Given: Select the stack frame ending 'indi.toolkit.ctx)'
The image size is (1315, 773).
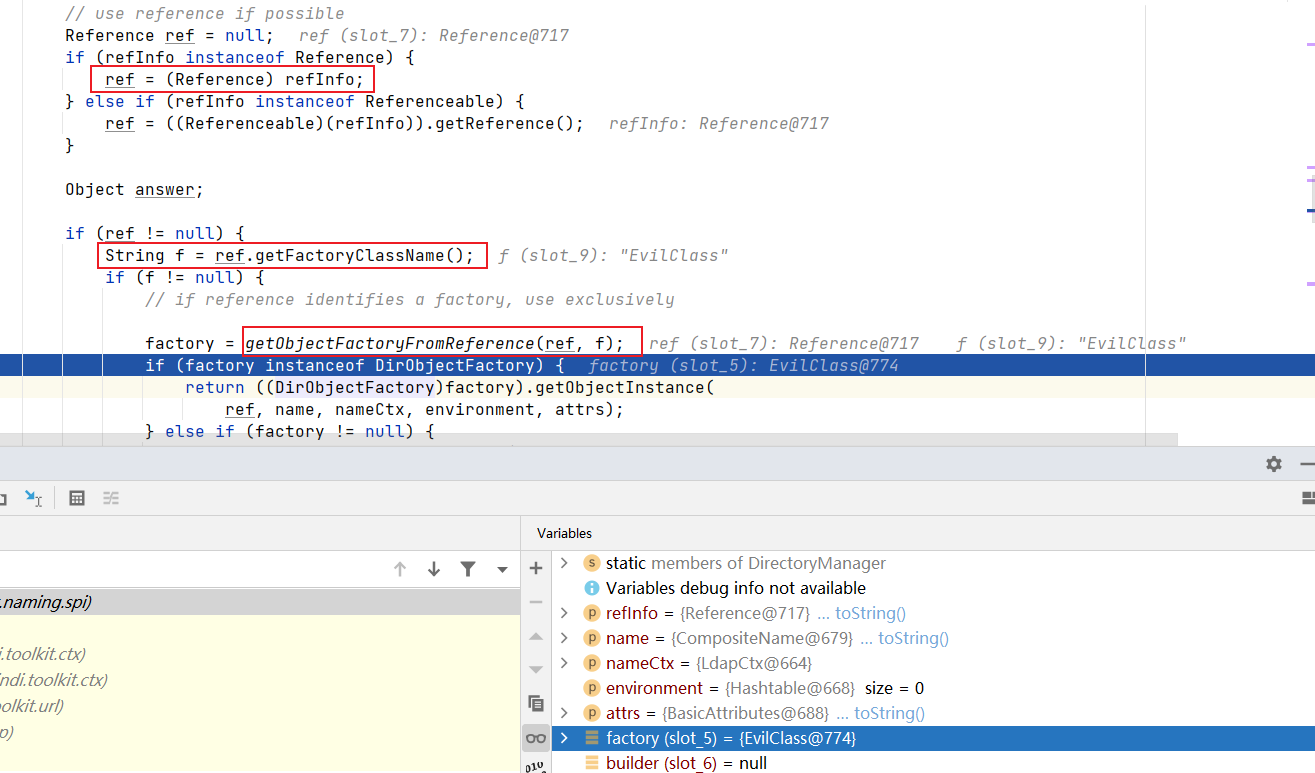Looking at the screenshot, I should point(260,680).
